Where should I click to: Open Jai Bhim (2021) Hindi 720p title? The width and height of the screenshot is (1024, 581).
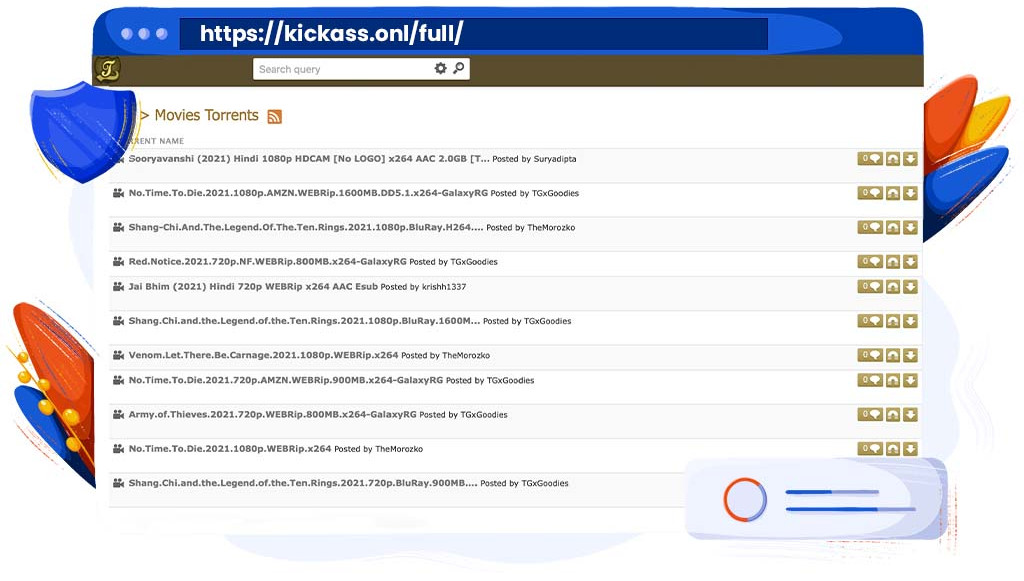[253, 287]
